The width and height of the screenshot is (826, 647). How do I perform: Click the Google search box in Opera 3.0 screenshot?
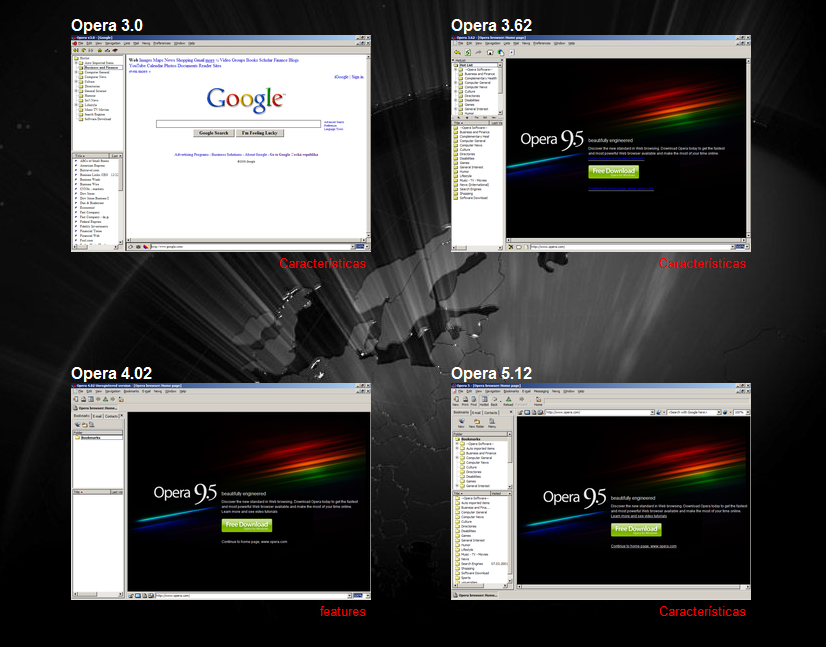[x=238, y=123]
